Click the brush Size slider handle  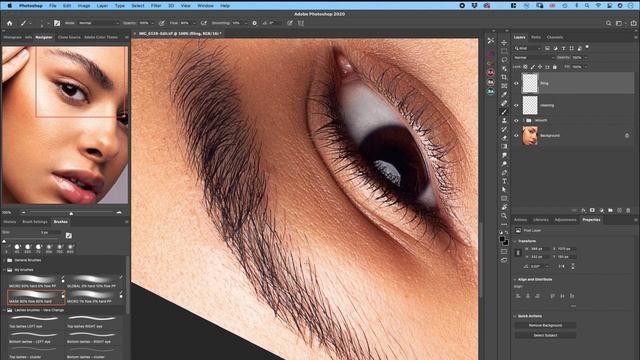pyautogui.click(x=4, y=241)
